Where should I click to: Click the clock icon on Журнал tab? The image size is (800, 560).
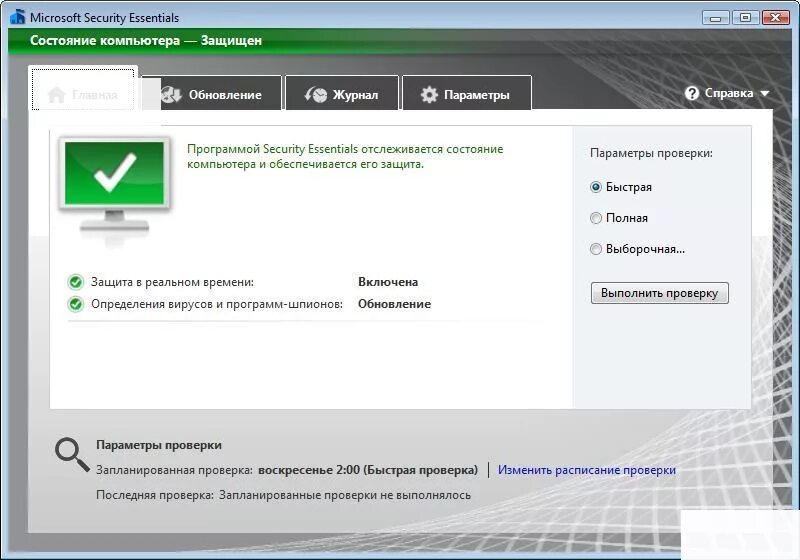(316, 94)
